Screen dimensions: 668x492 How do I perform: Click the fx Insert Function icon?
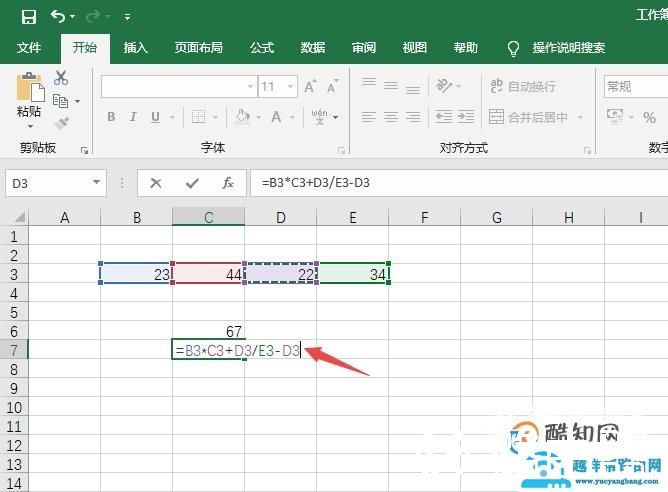tap(228, 183)
